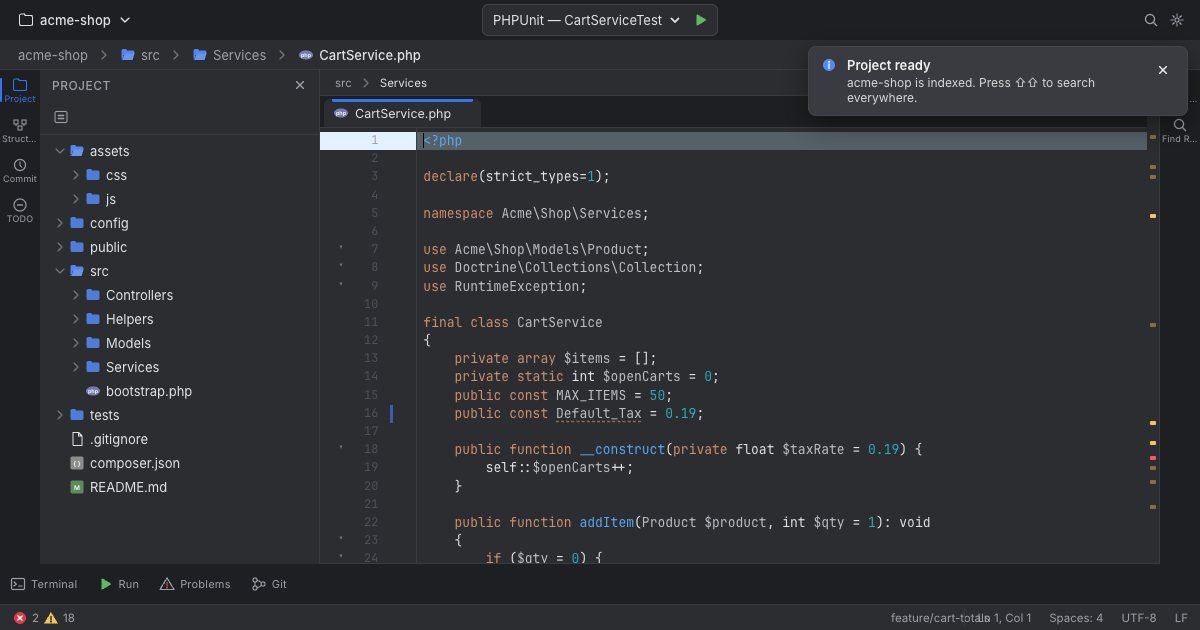This screenshot has width=1200, height=630.
Task: Select bootstrap.php in project tree
Action: (x=180, y=391)
